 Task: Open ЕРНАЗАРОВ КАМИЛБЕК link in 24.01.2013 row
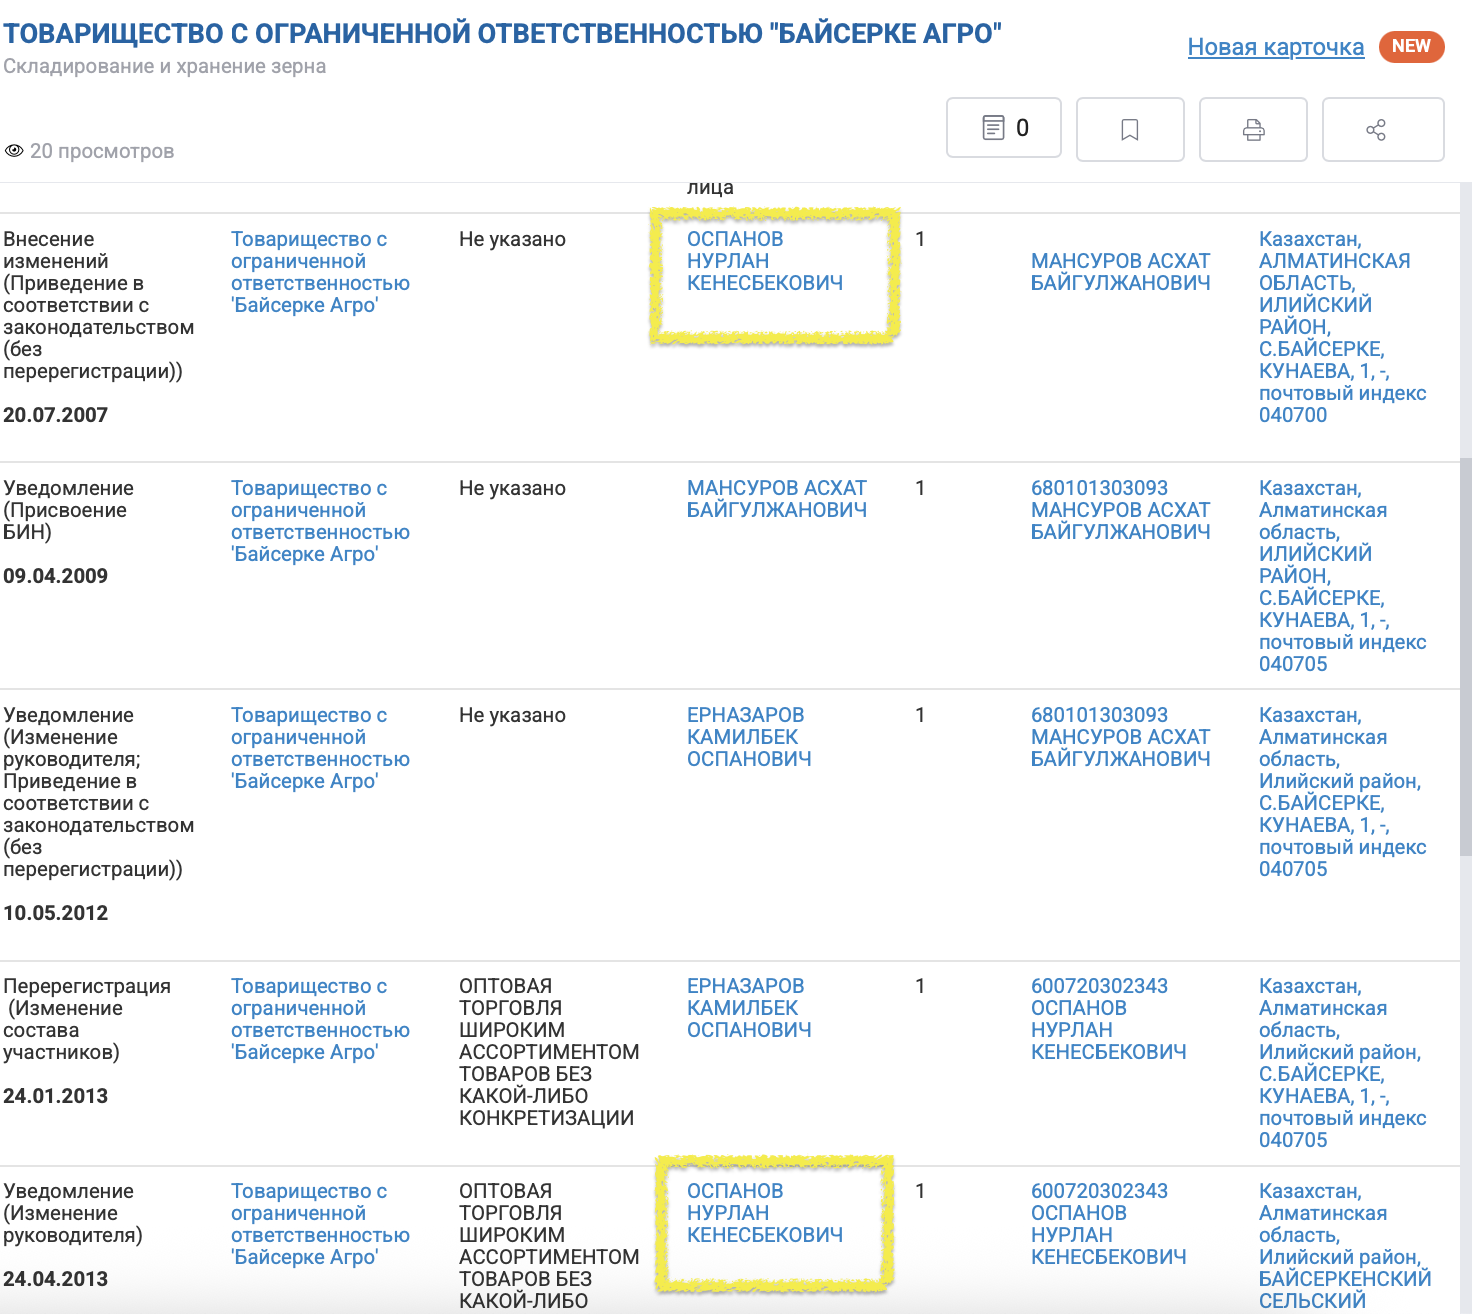[748, 1008]
